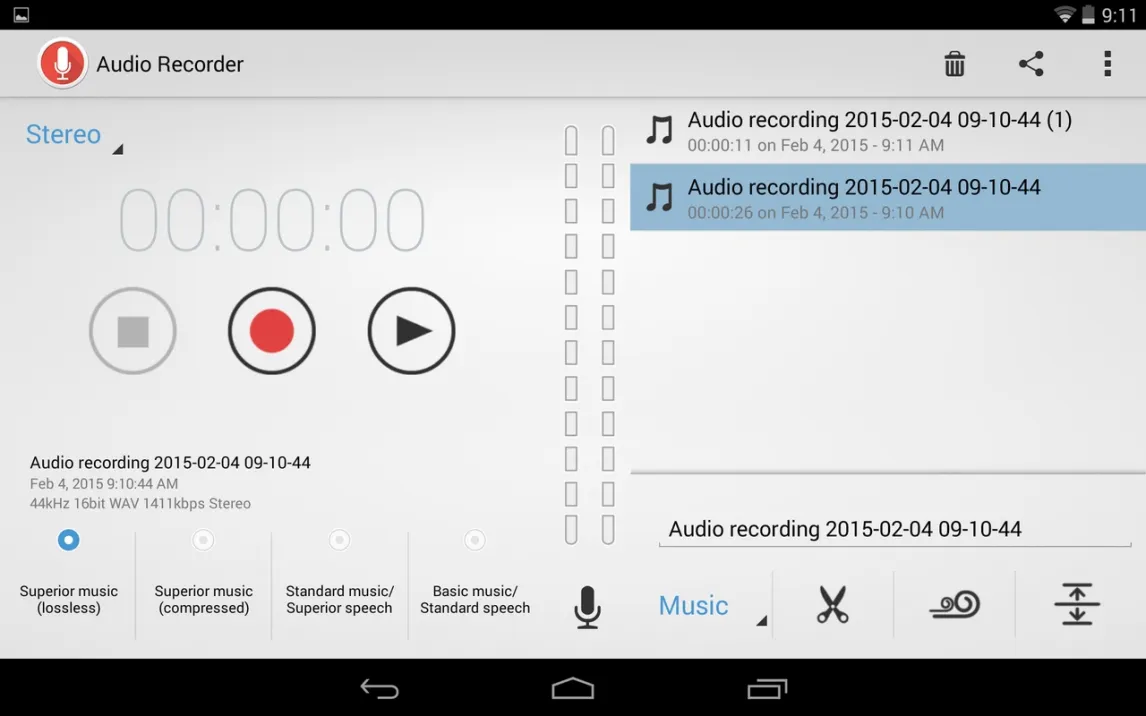Screen dimensions: 1146x716
Task: Tap the scissors trim icon
Action: click(832, 605)
